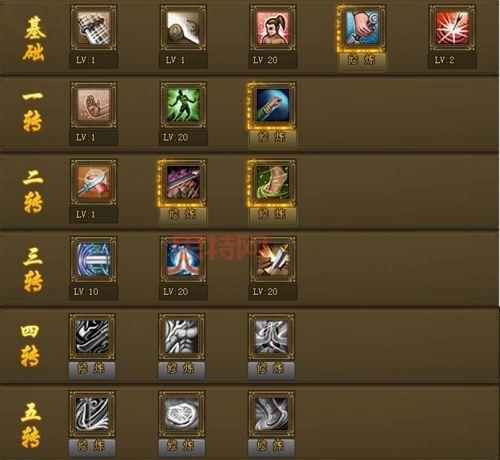The height and width of the screenshot is (460, 500).
Task: Select the red arrow burst skill icon
Action: point(452,28)
